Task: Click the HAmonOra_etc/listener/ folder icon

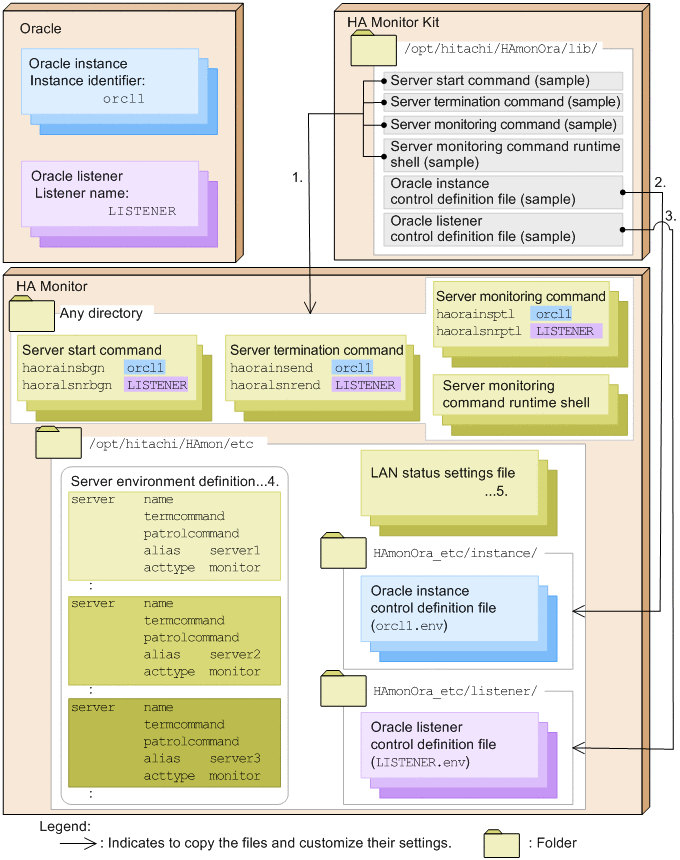Action: coord(343,688)
